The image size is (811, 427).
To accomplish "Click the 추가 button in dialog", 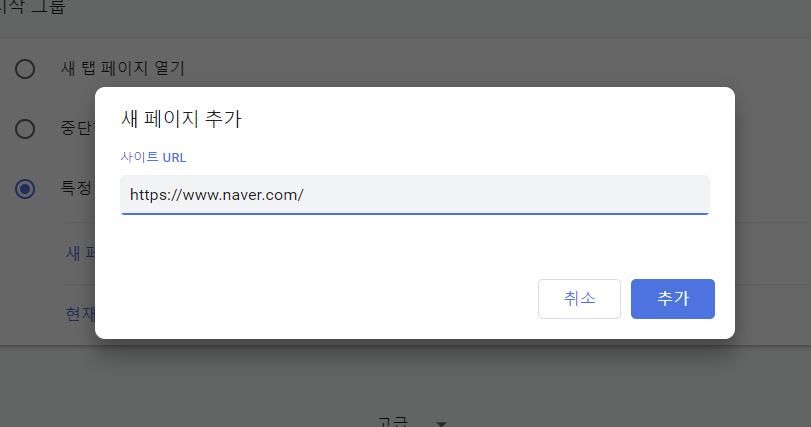I will tap(672, 299).
